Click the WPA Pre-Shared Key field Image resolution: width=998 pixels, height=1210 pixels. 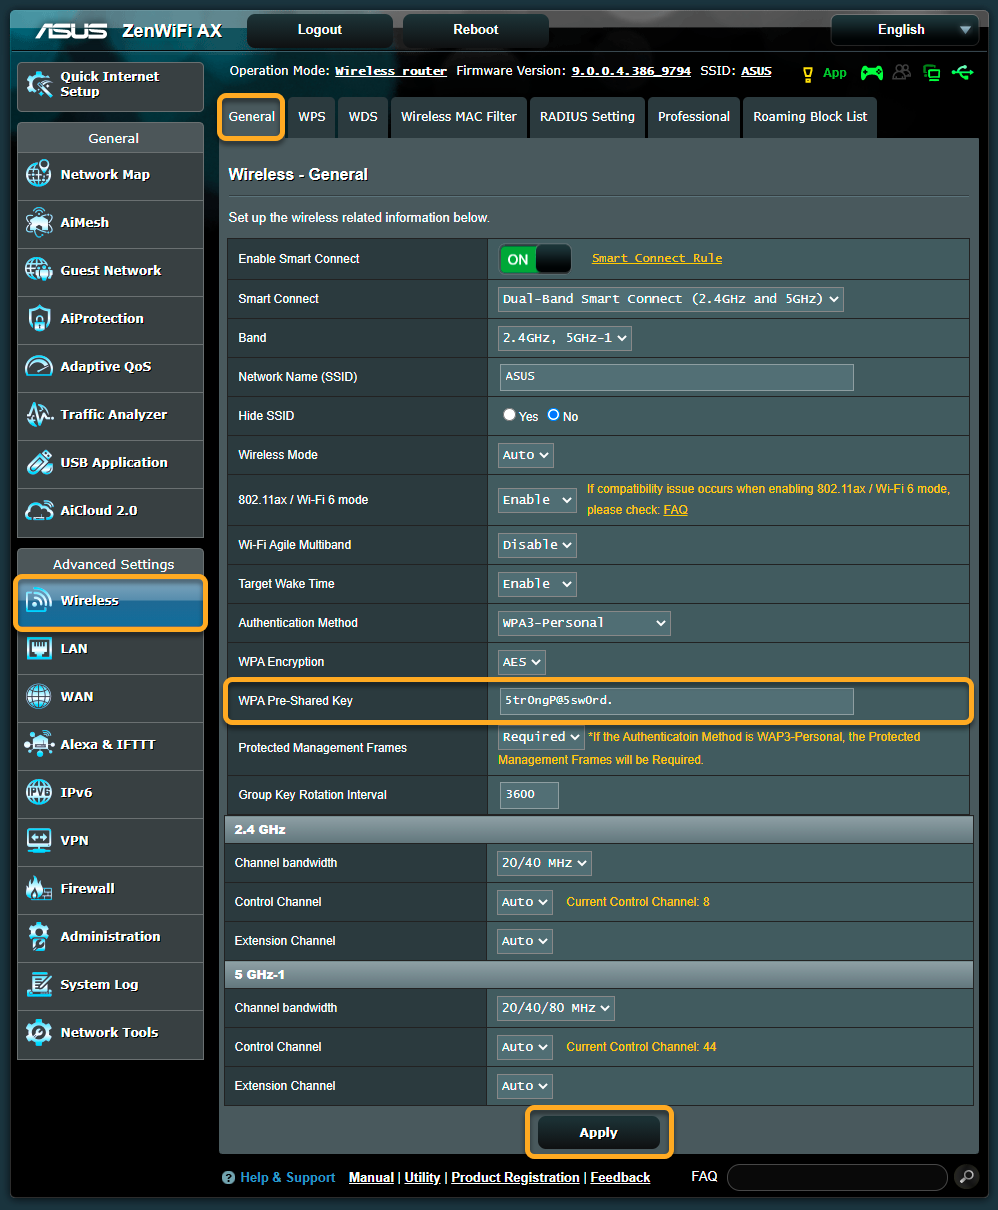[x=677, y=701]
